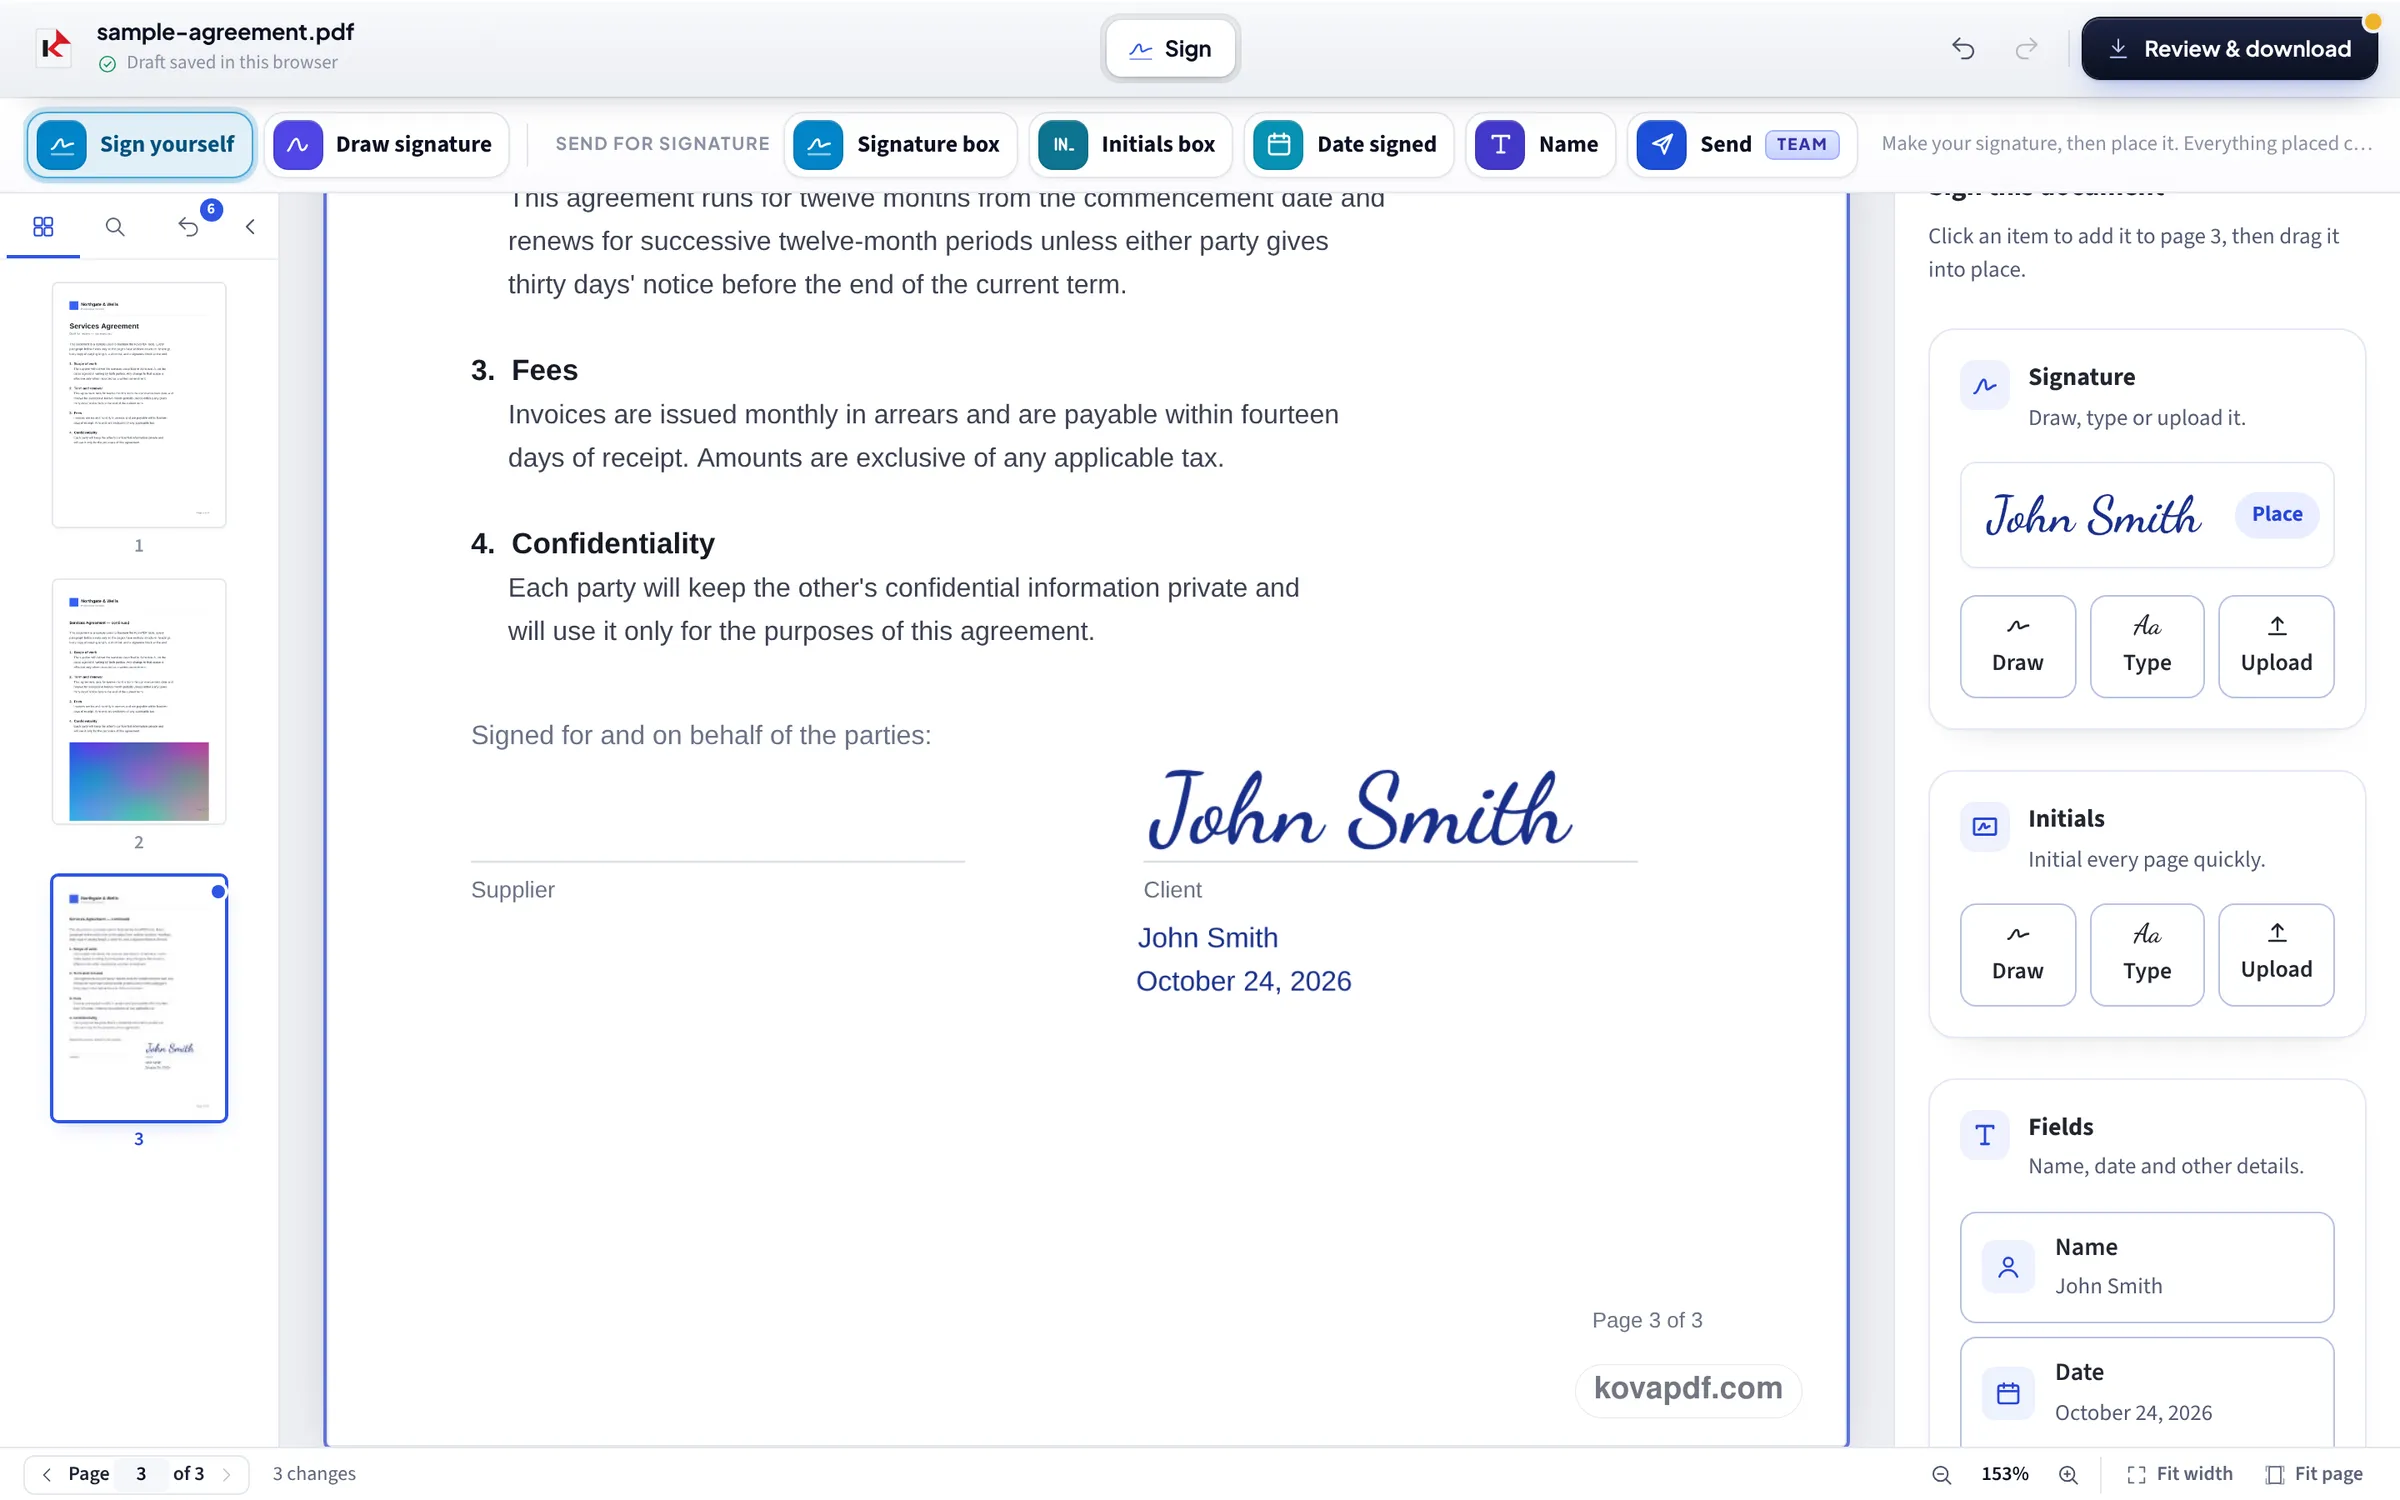2400x1500 pixels.
Task: Undo the last change in header
Action: [1963, 48]
